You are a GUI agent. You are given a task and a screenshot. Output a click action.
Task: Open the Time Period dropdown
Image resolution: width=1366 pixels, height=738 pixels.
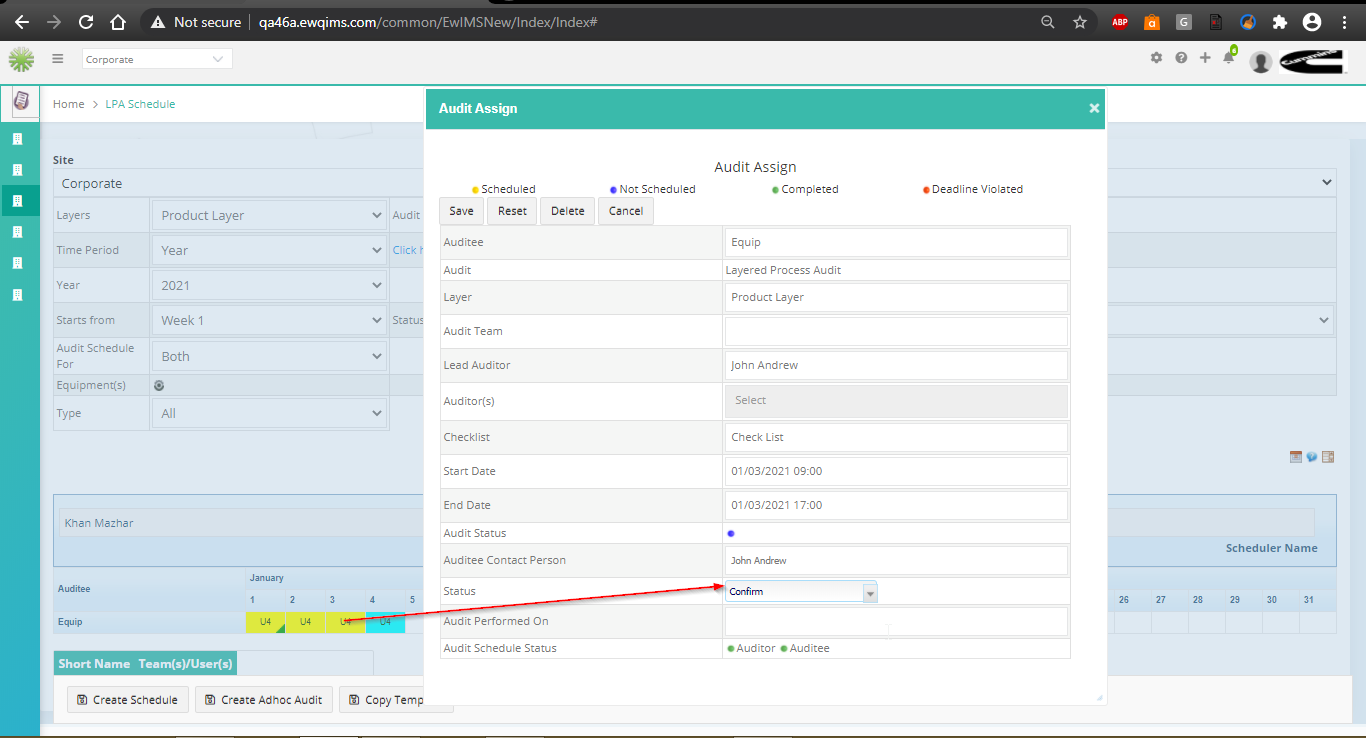coord(269,250)
